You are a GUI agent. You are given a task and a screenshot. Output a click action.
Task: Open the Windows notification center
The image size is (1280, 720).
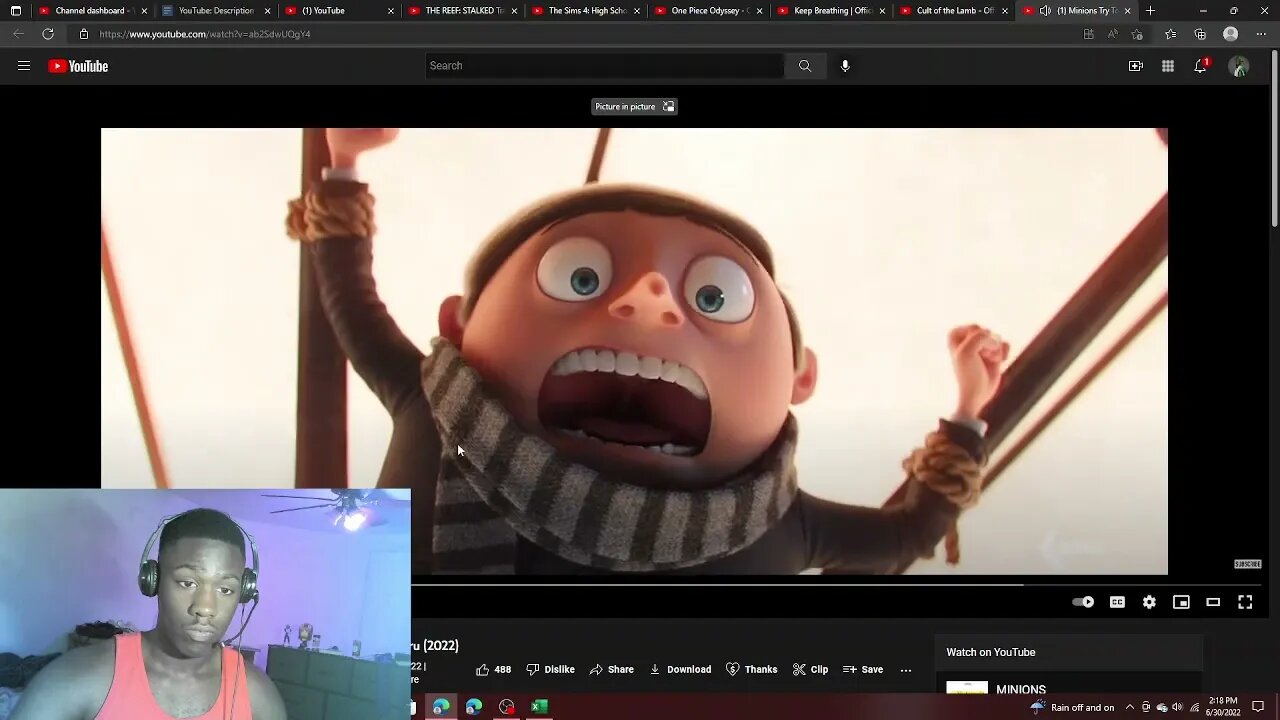[1258, 707]
